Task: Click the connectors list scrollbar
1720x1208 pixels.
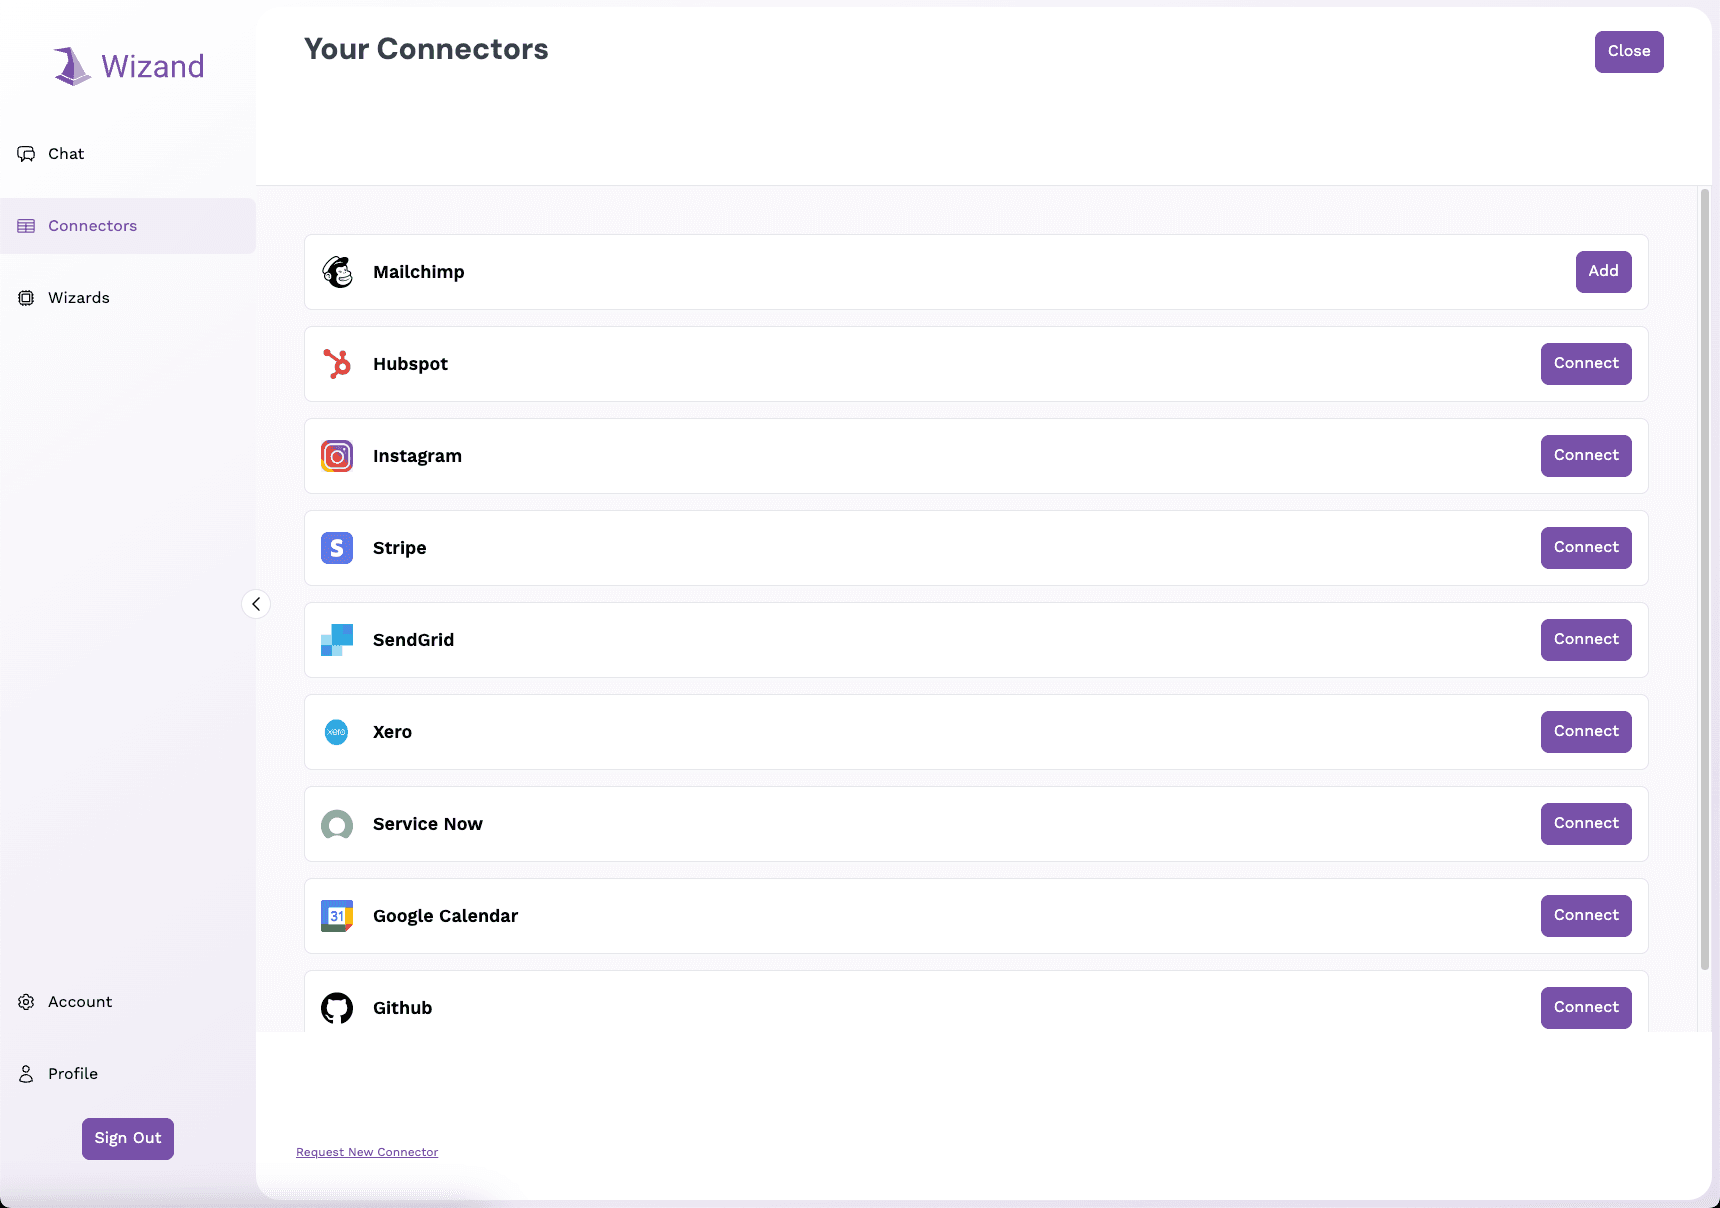Action: point(1705,579)
